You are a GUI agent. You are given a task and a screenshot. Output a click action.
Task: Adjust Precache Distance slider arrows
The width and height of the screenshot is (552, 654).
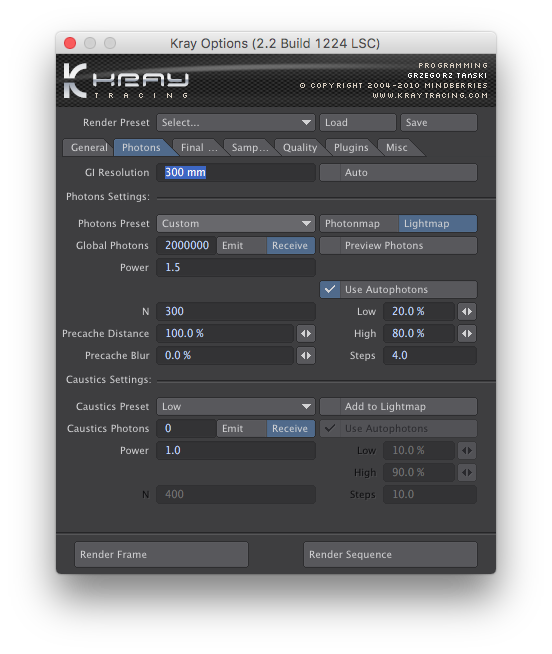click(x=306, y=334)
